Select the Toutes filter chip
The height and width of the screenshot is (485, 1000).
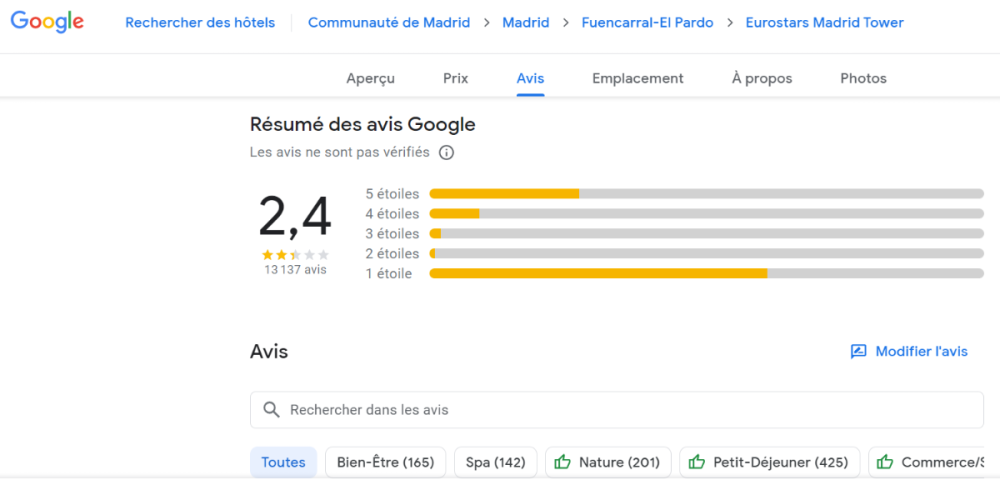[283, 462]
